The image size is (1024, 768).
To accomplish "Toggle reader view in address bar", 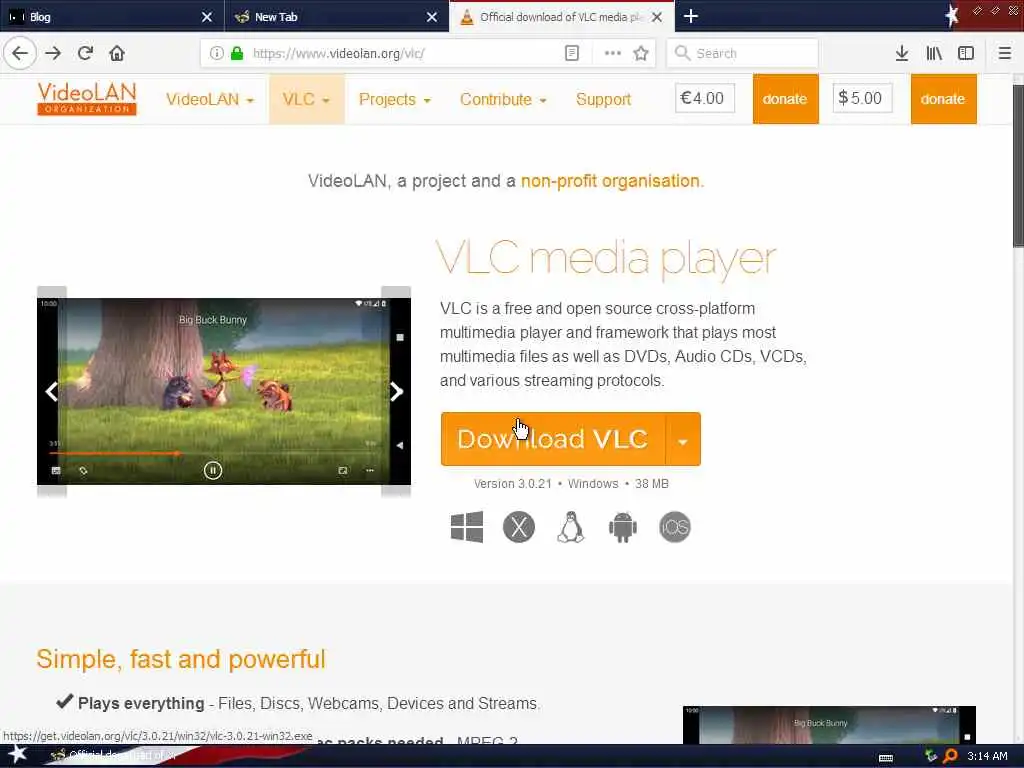I will 571,53.
